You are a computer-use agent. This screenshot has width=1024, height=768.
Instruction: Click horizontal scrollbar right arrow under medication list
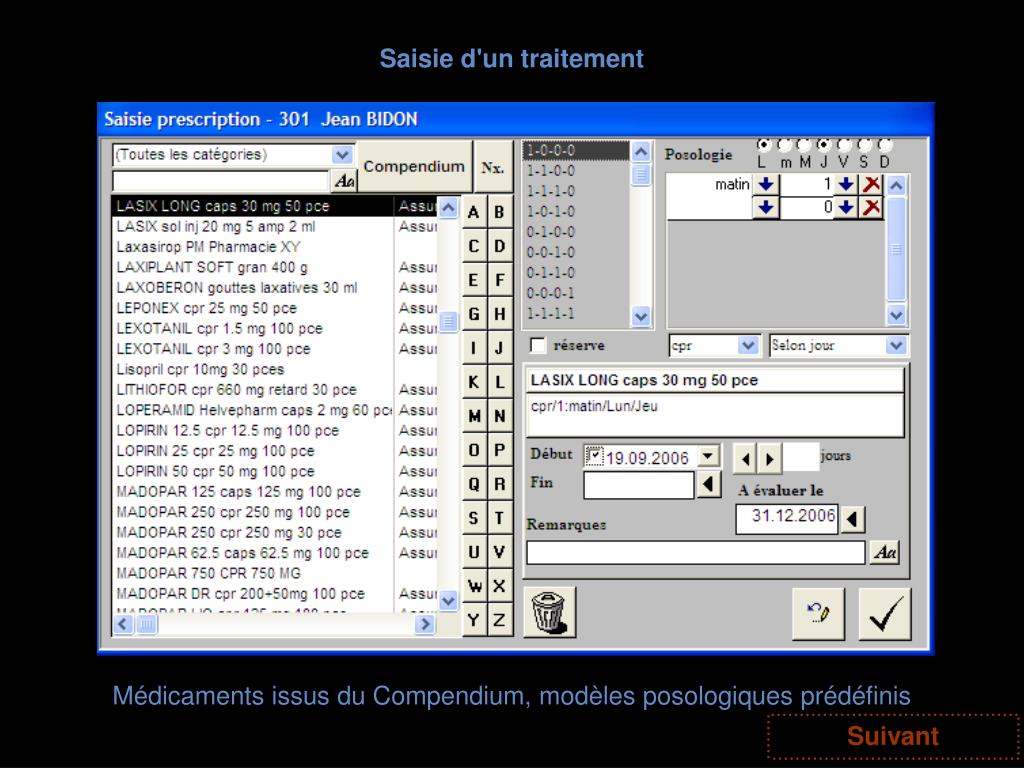coord(425,624)
